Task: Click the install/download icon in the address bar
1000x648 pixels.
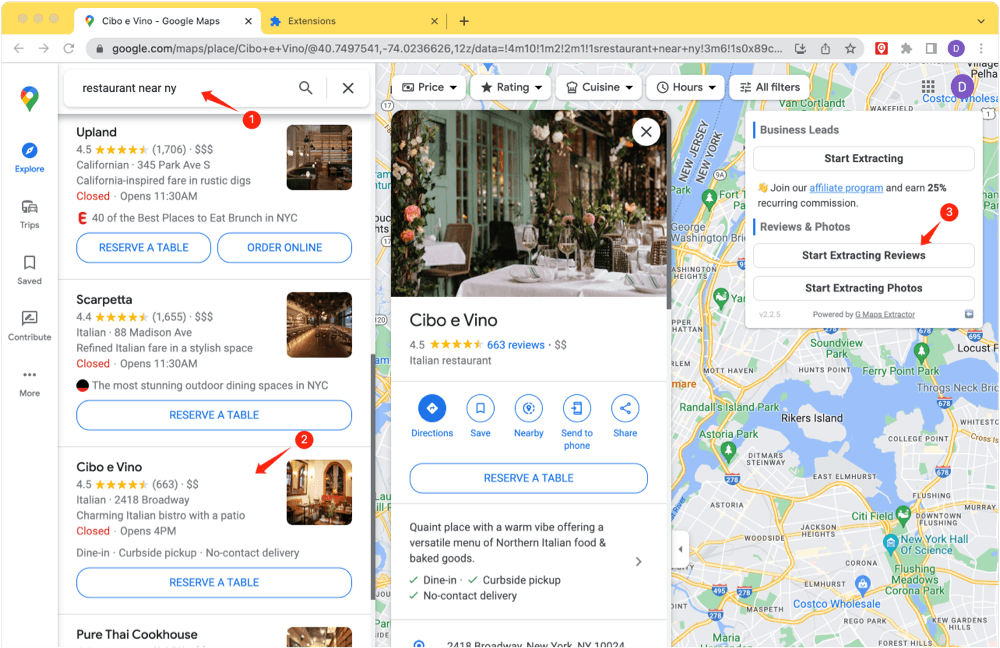Action: coord(800,48)
